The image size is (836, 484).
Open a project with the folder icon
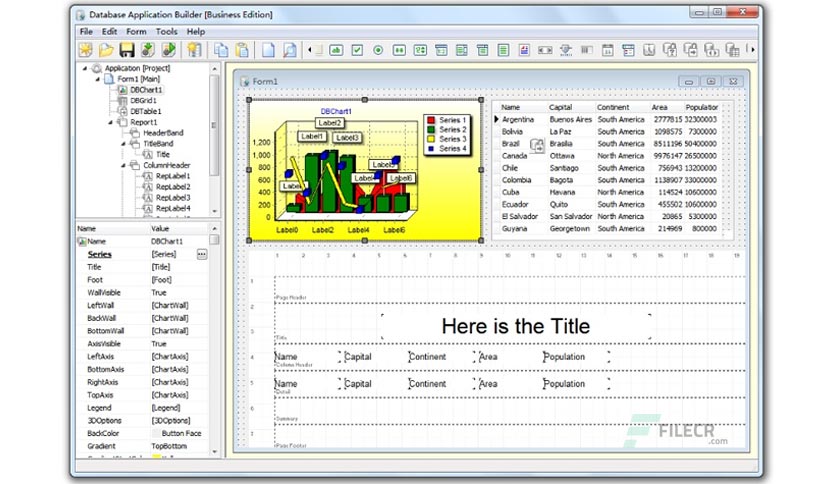pos(106,50)
